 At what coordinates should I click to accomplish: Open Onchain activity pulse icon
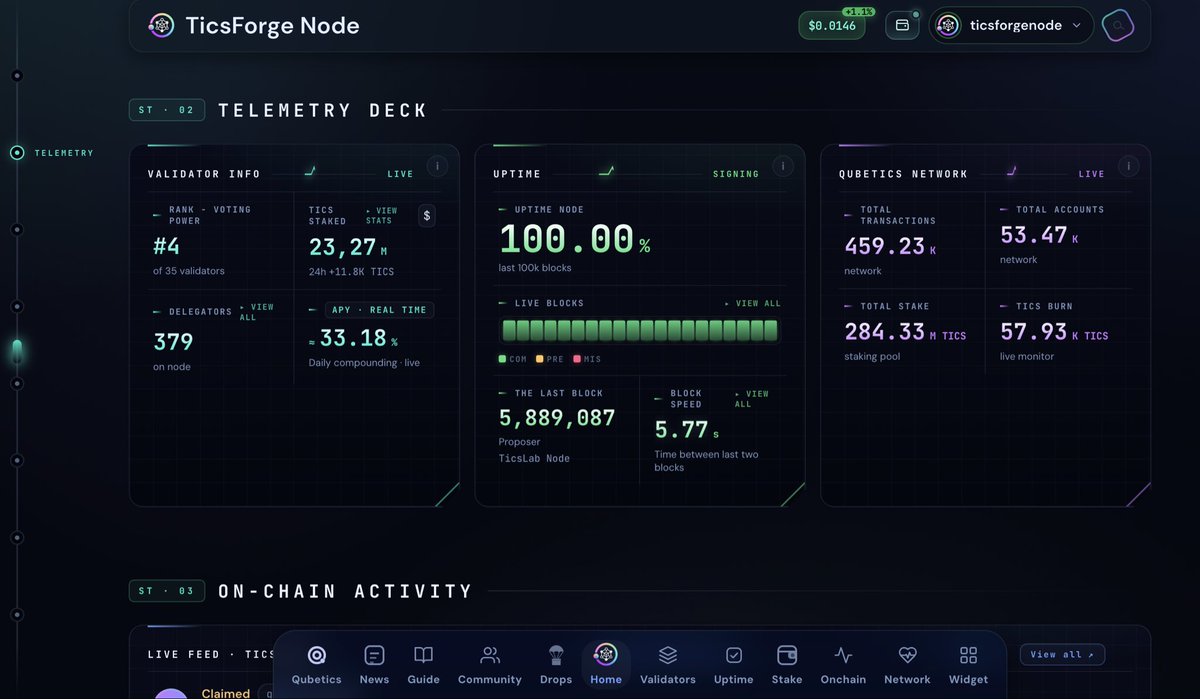pos(843,664)
